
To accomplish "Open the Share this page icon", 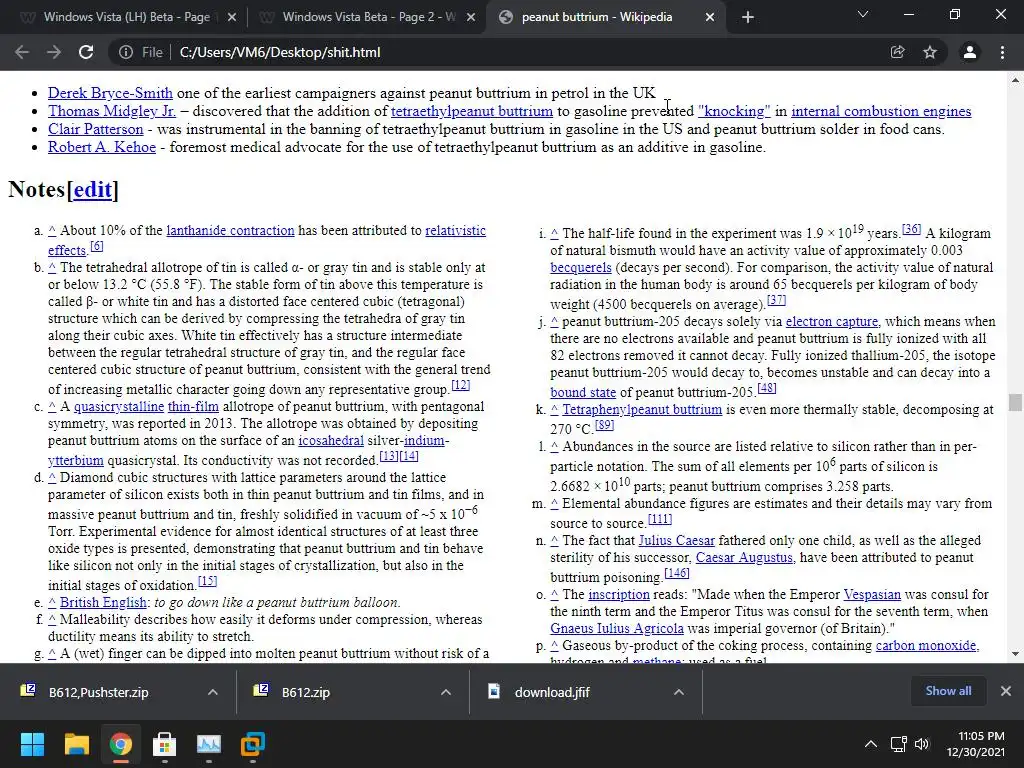I will pos(897,52).
